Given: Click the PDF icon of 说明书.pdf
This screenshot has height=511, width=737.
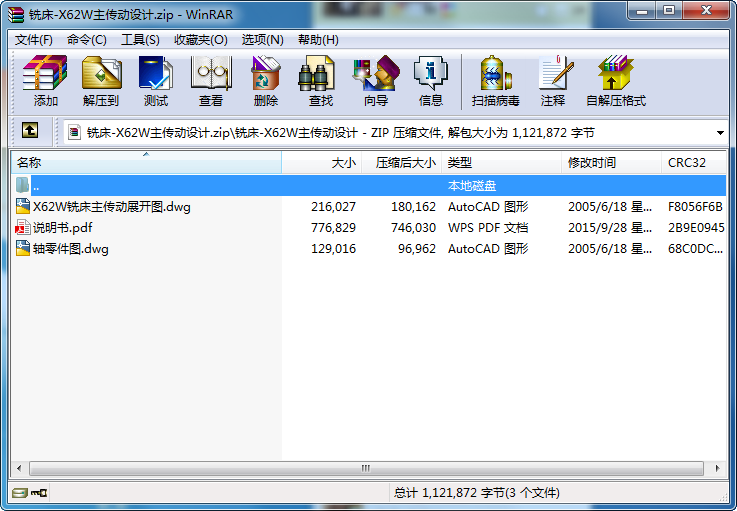Looking at the screenshot, I should point(23,227).
